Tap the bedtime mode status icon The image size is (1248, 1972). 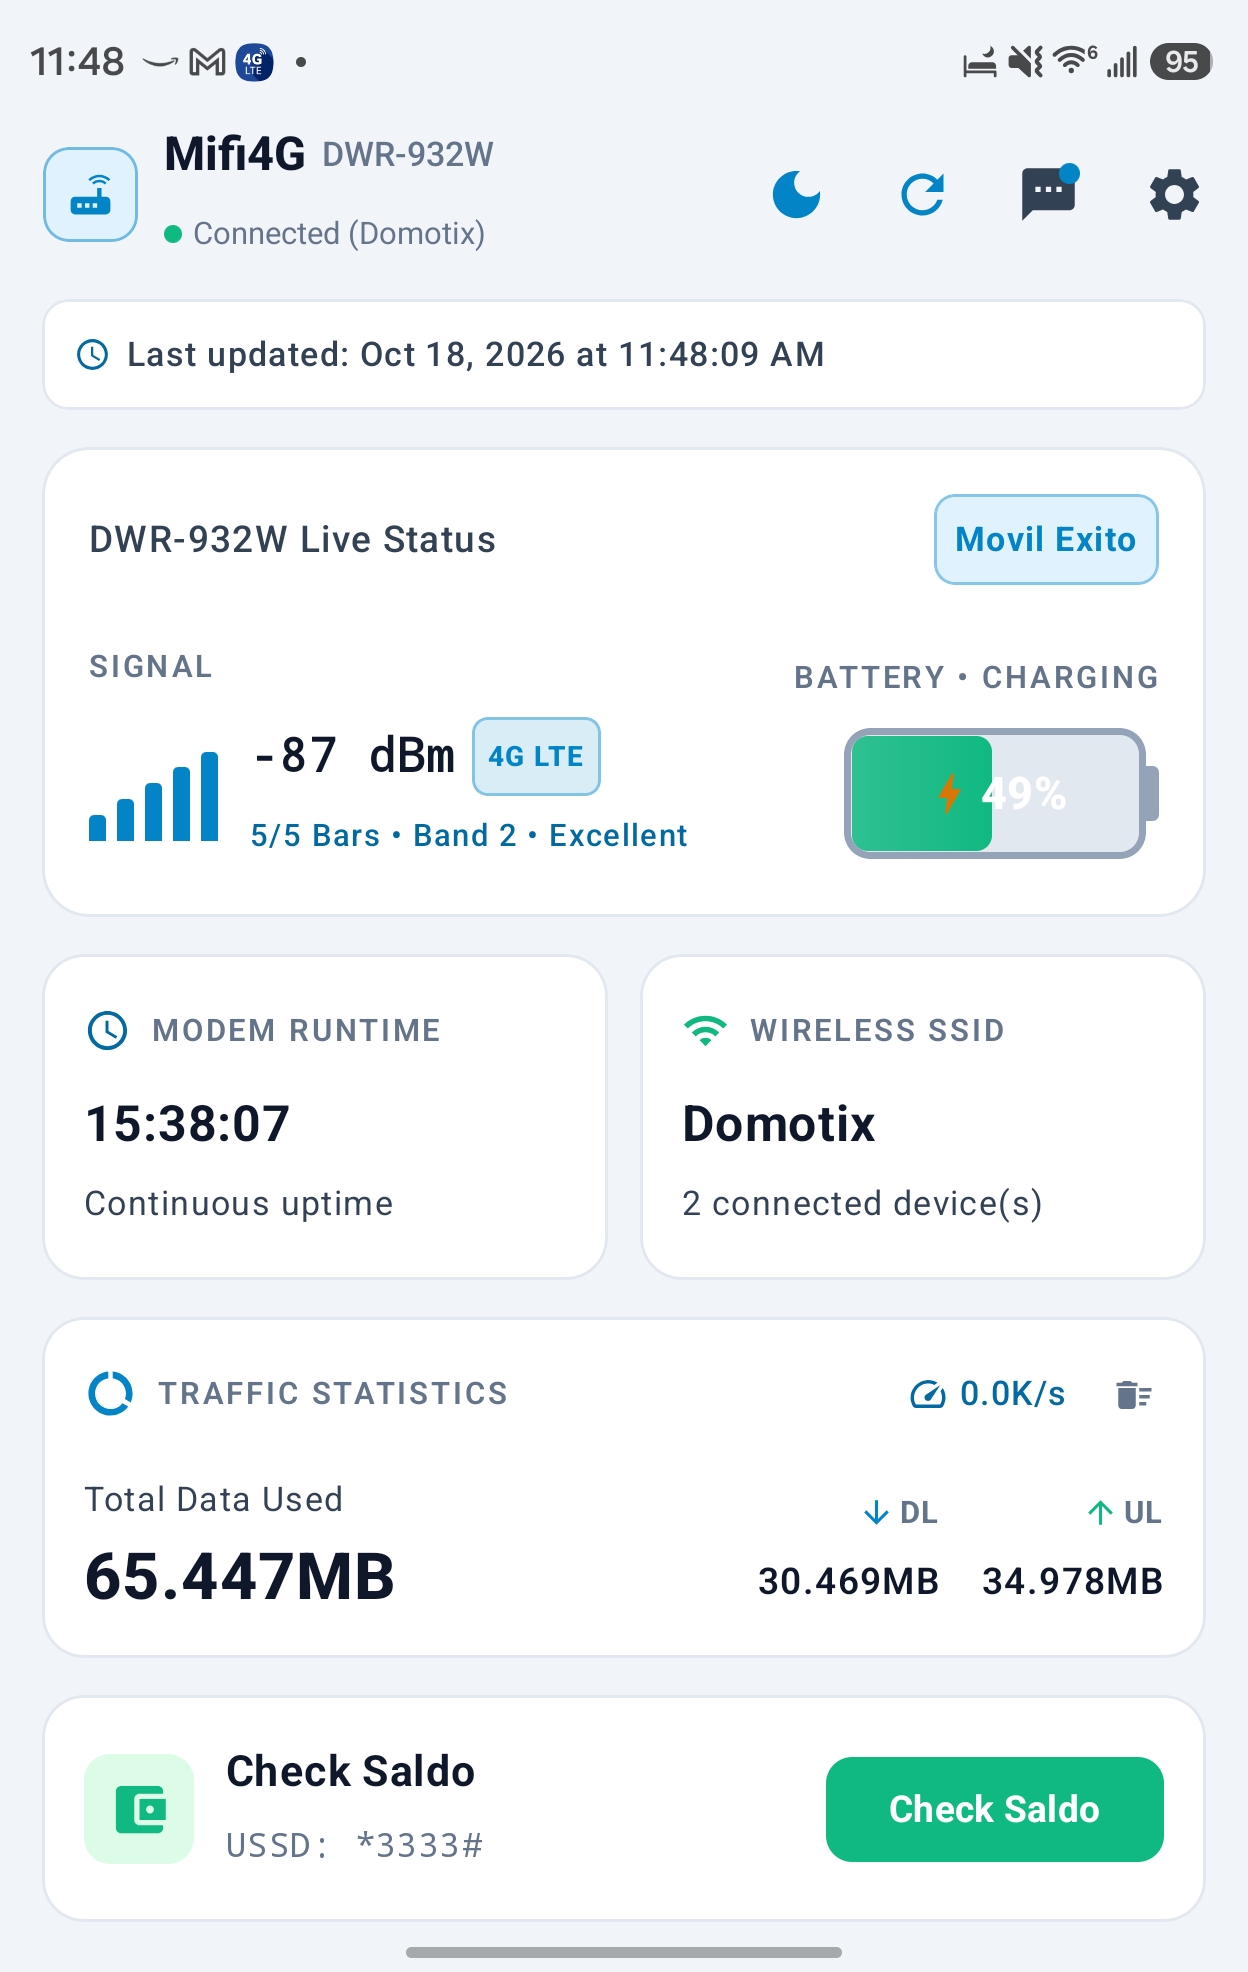click(980, 63)
